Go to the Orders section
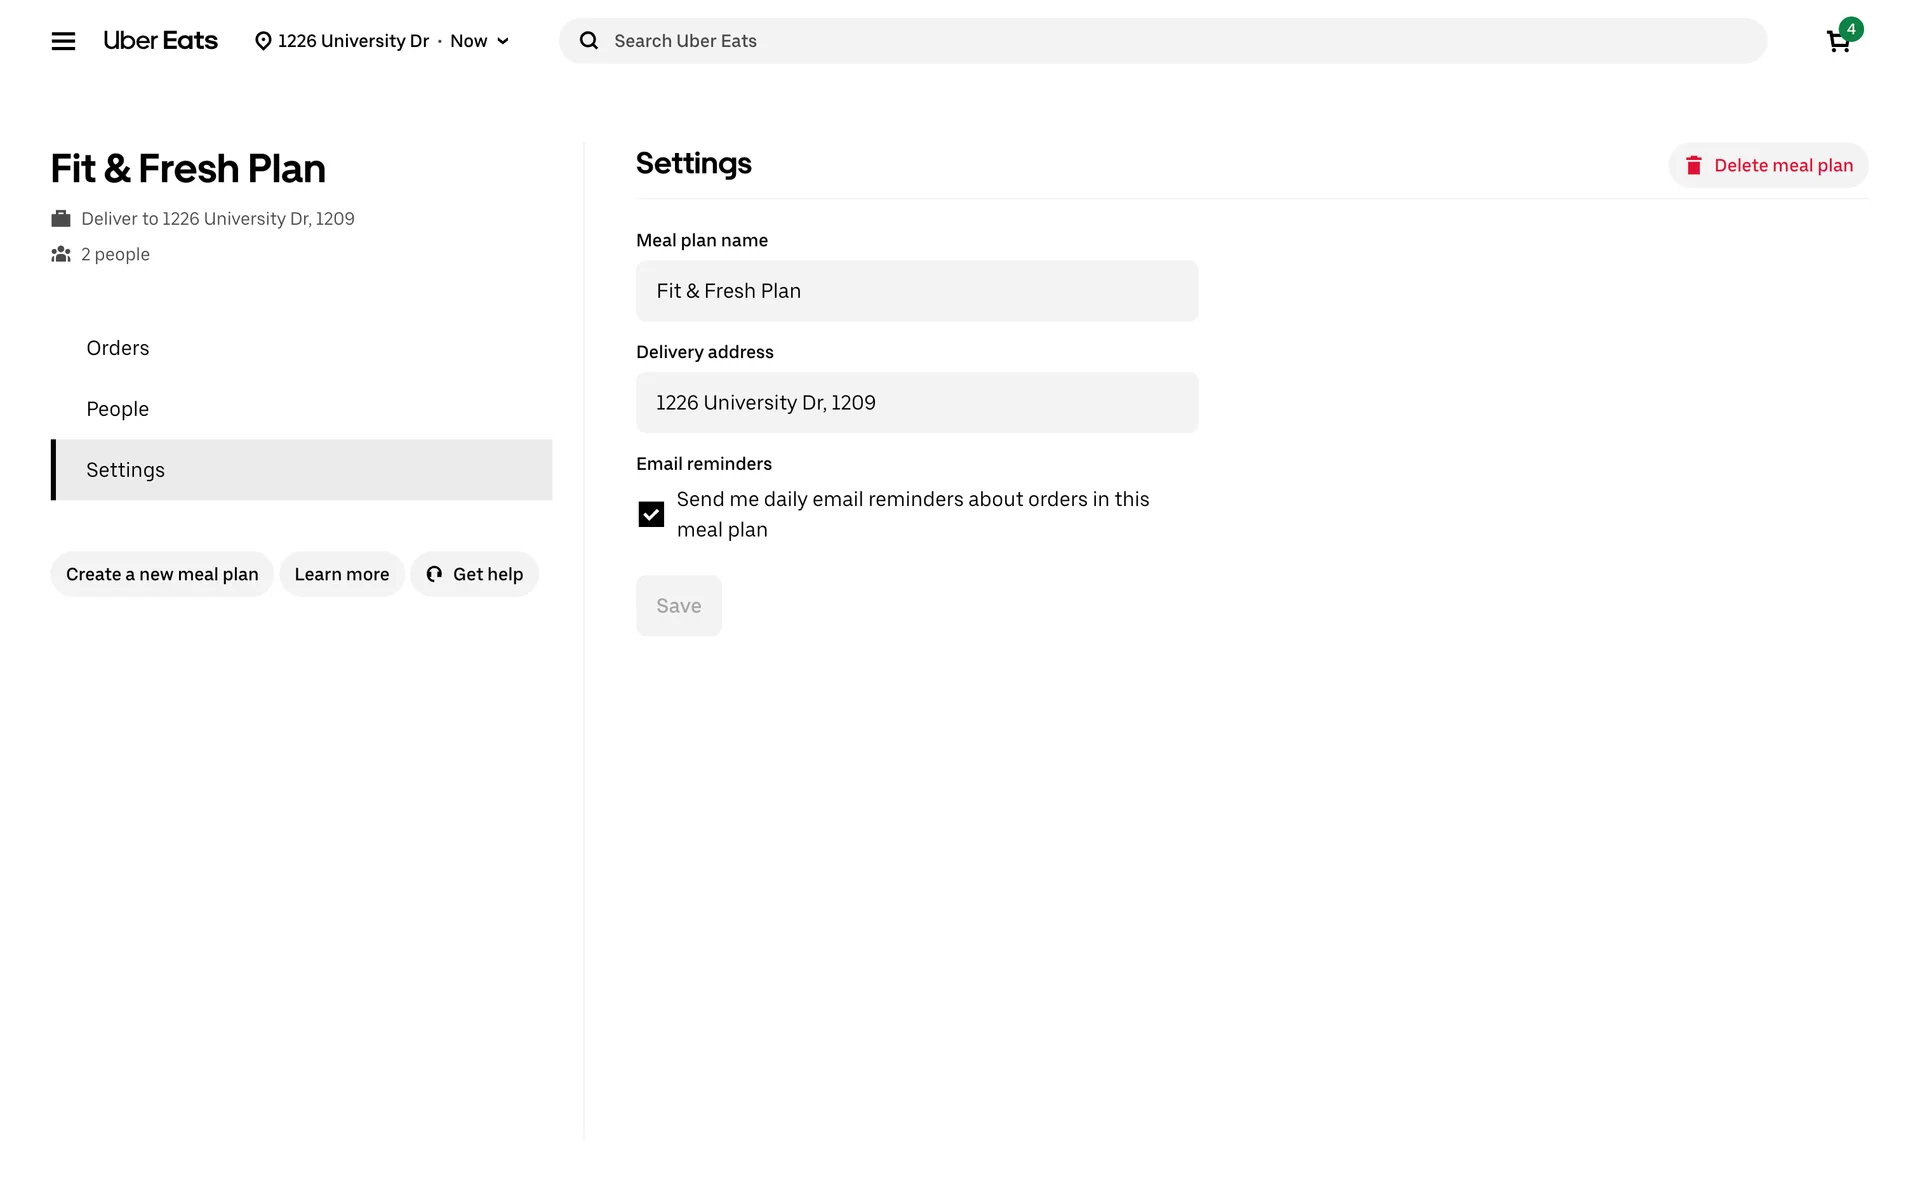The image size is (1920, 1200). [x=118, y=348]
